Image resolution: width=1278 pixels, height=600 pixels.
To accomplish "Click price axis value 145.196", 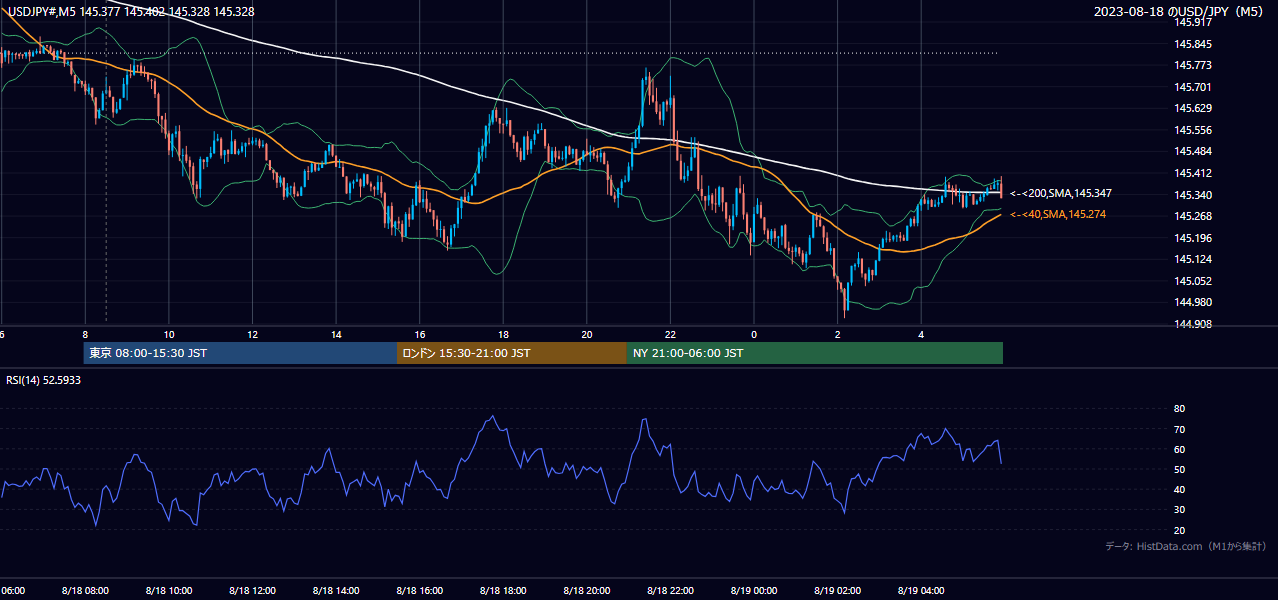I will 1193,238.
